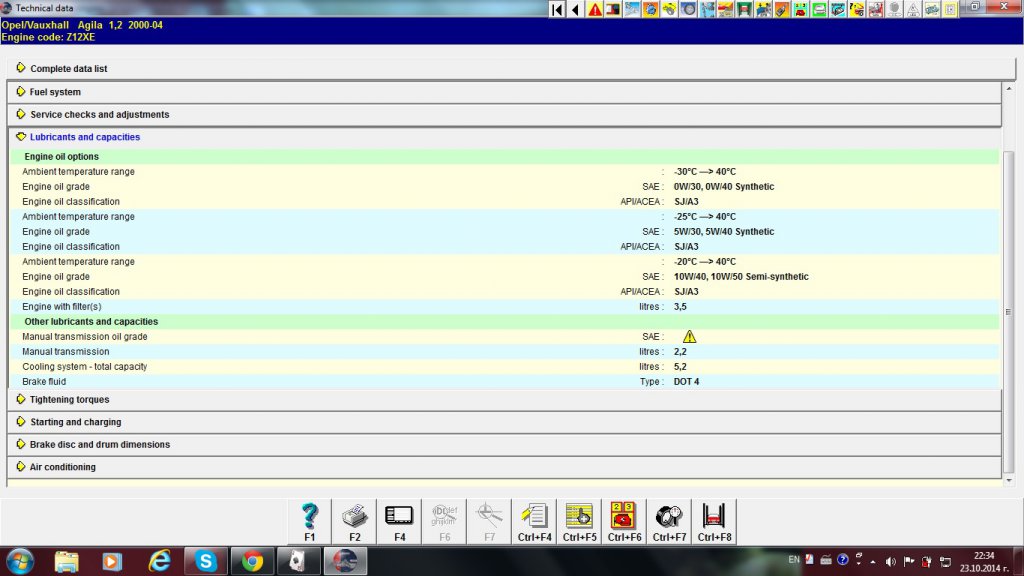Click the F1 help question mark button
Screen dimensions: 1024x576
click(x=310, y=520)
